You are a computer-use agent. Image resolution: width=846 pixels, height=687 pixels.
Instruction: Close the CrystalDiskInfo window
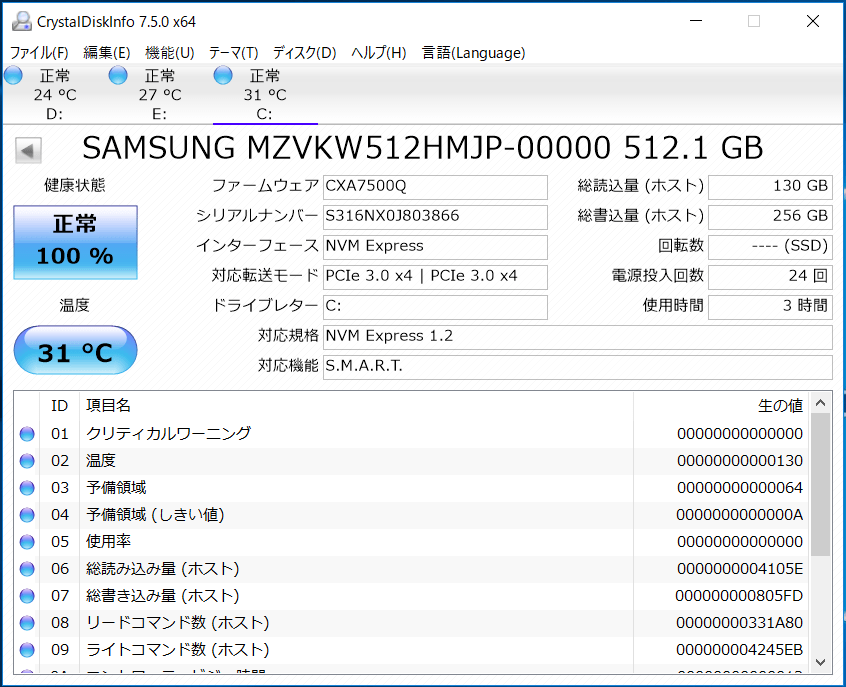[x=813, y=21]
